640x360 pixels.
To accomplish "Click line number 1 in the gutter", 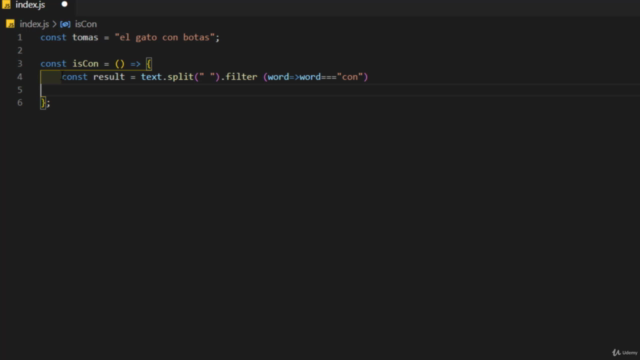I will 20,38.
